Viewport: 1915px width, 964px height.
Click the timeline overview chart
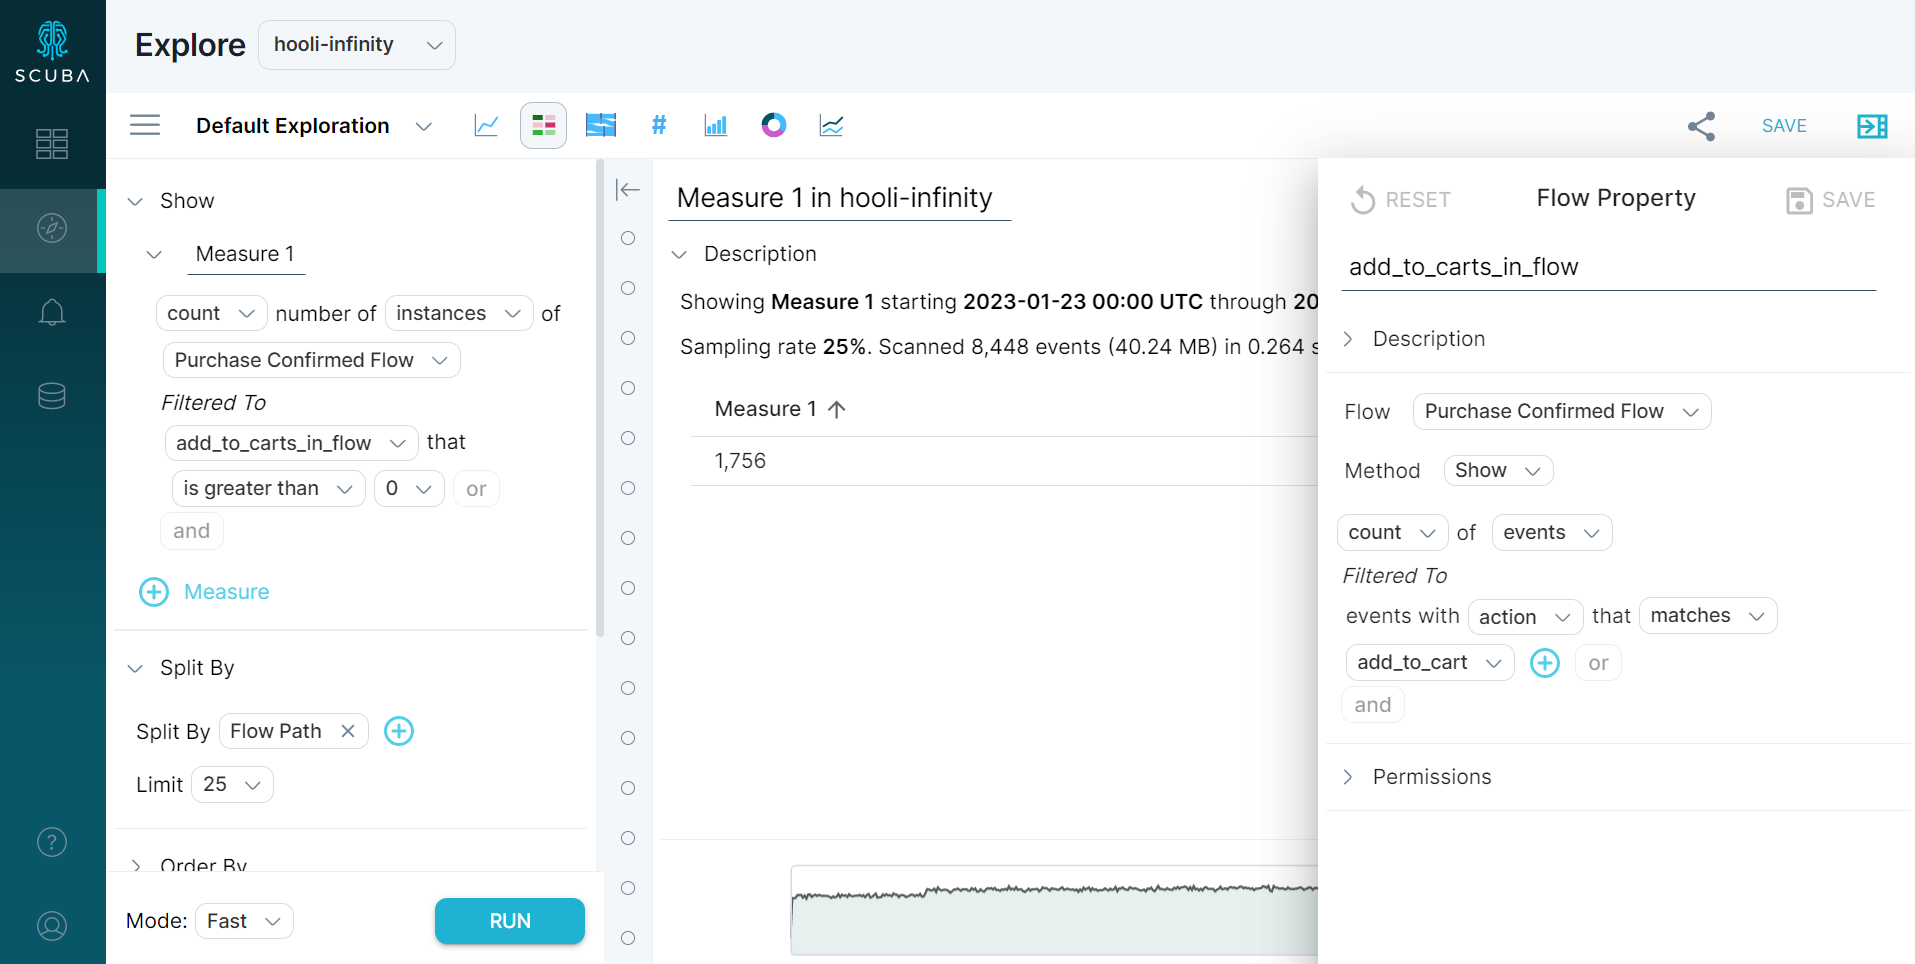[1054, 910]
